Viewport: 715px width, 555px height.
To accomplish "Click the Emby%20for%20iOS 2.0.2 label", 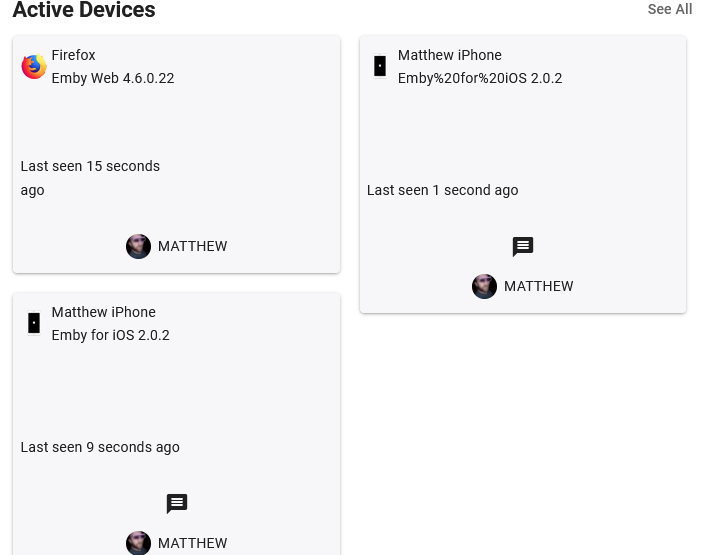I will 480,78.
